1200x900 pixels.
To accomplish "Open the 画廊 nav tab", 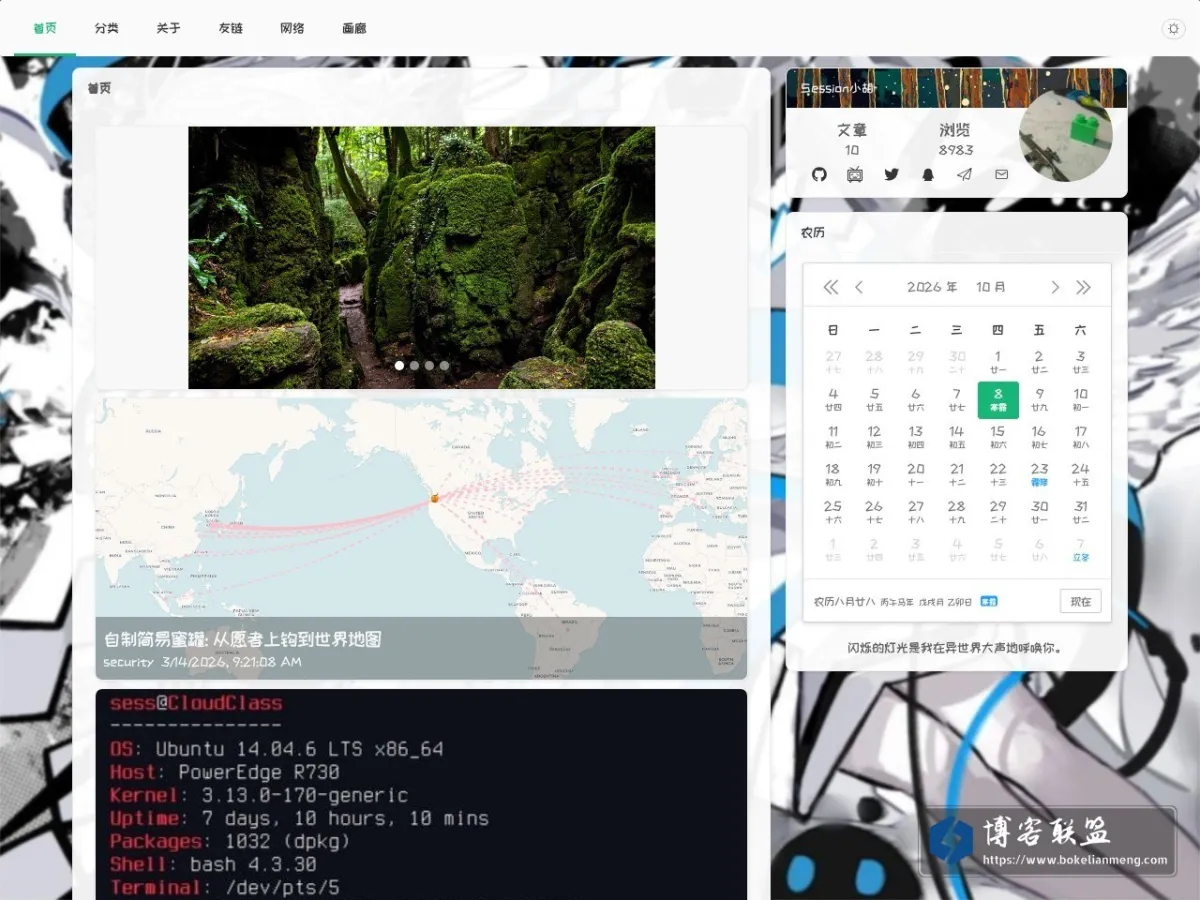I will coord(354,28).
